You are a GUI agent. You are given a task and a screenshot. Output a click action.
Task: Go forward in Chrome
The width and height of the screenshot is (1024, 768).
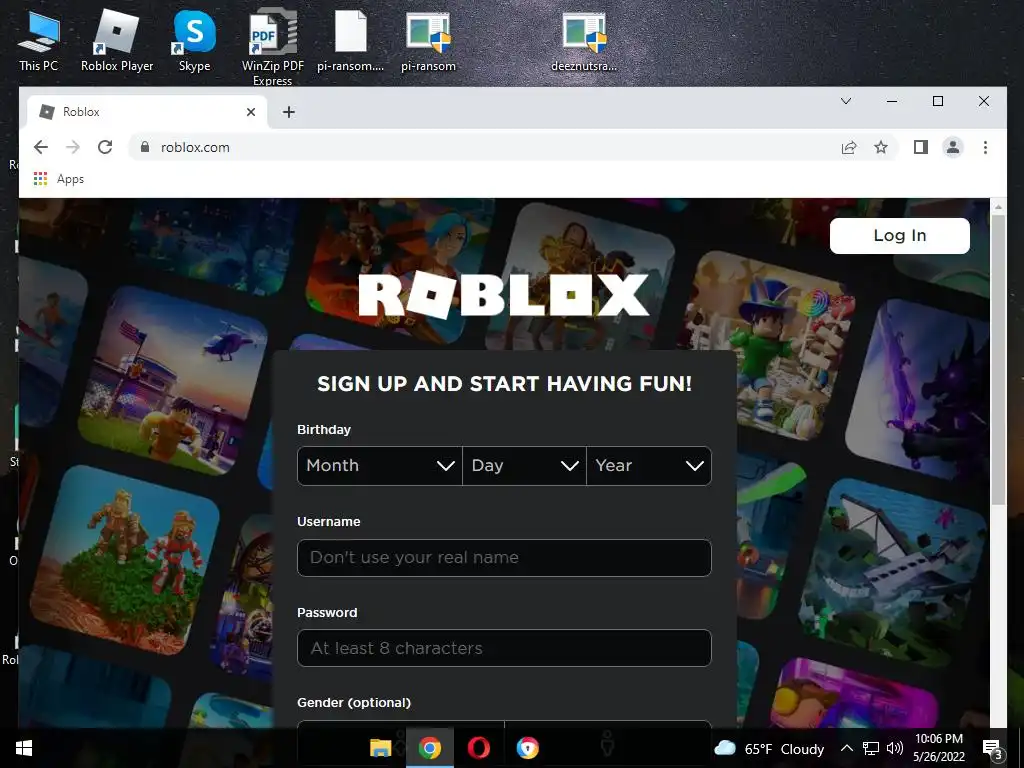[72, 147]
